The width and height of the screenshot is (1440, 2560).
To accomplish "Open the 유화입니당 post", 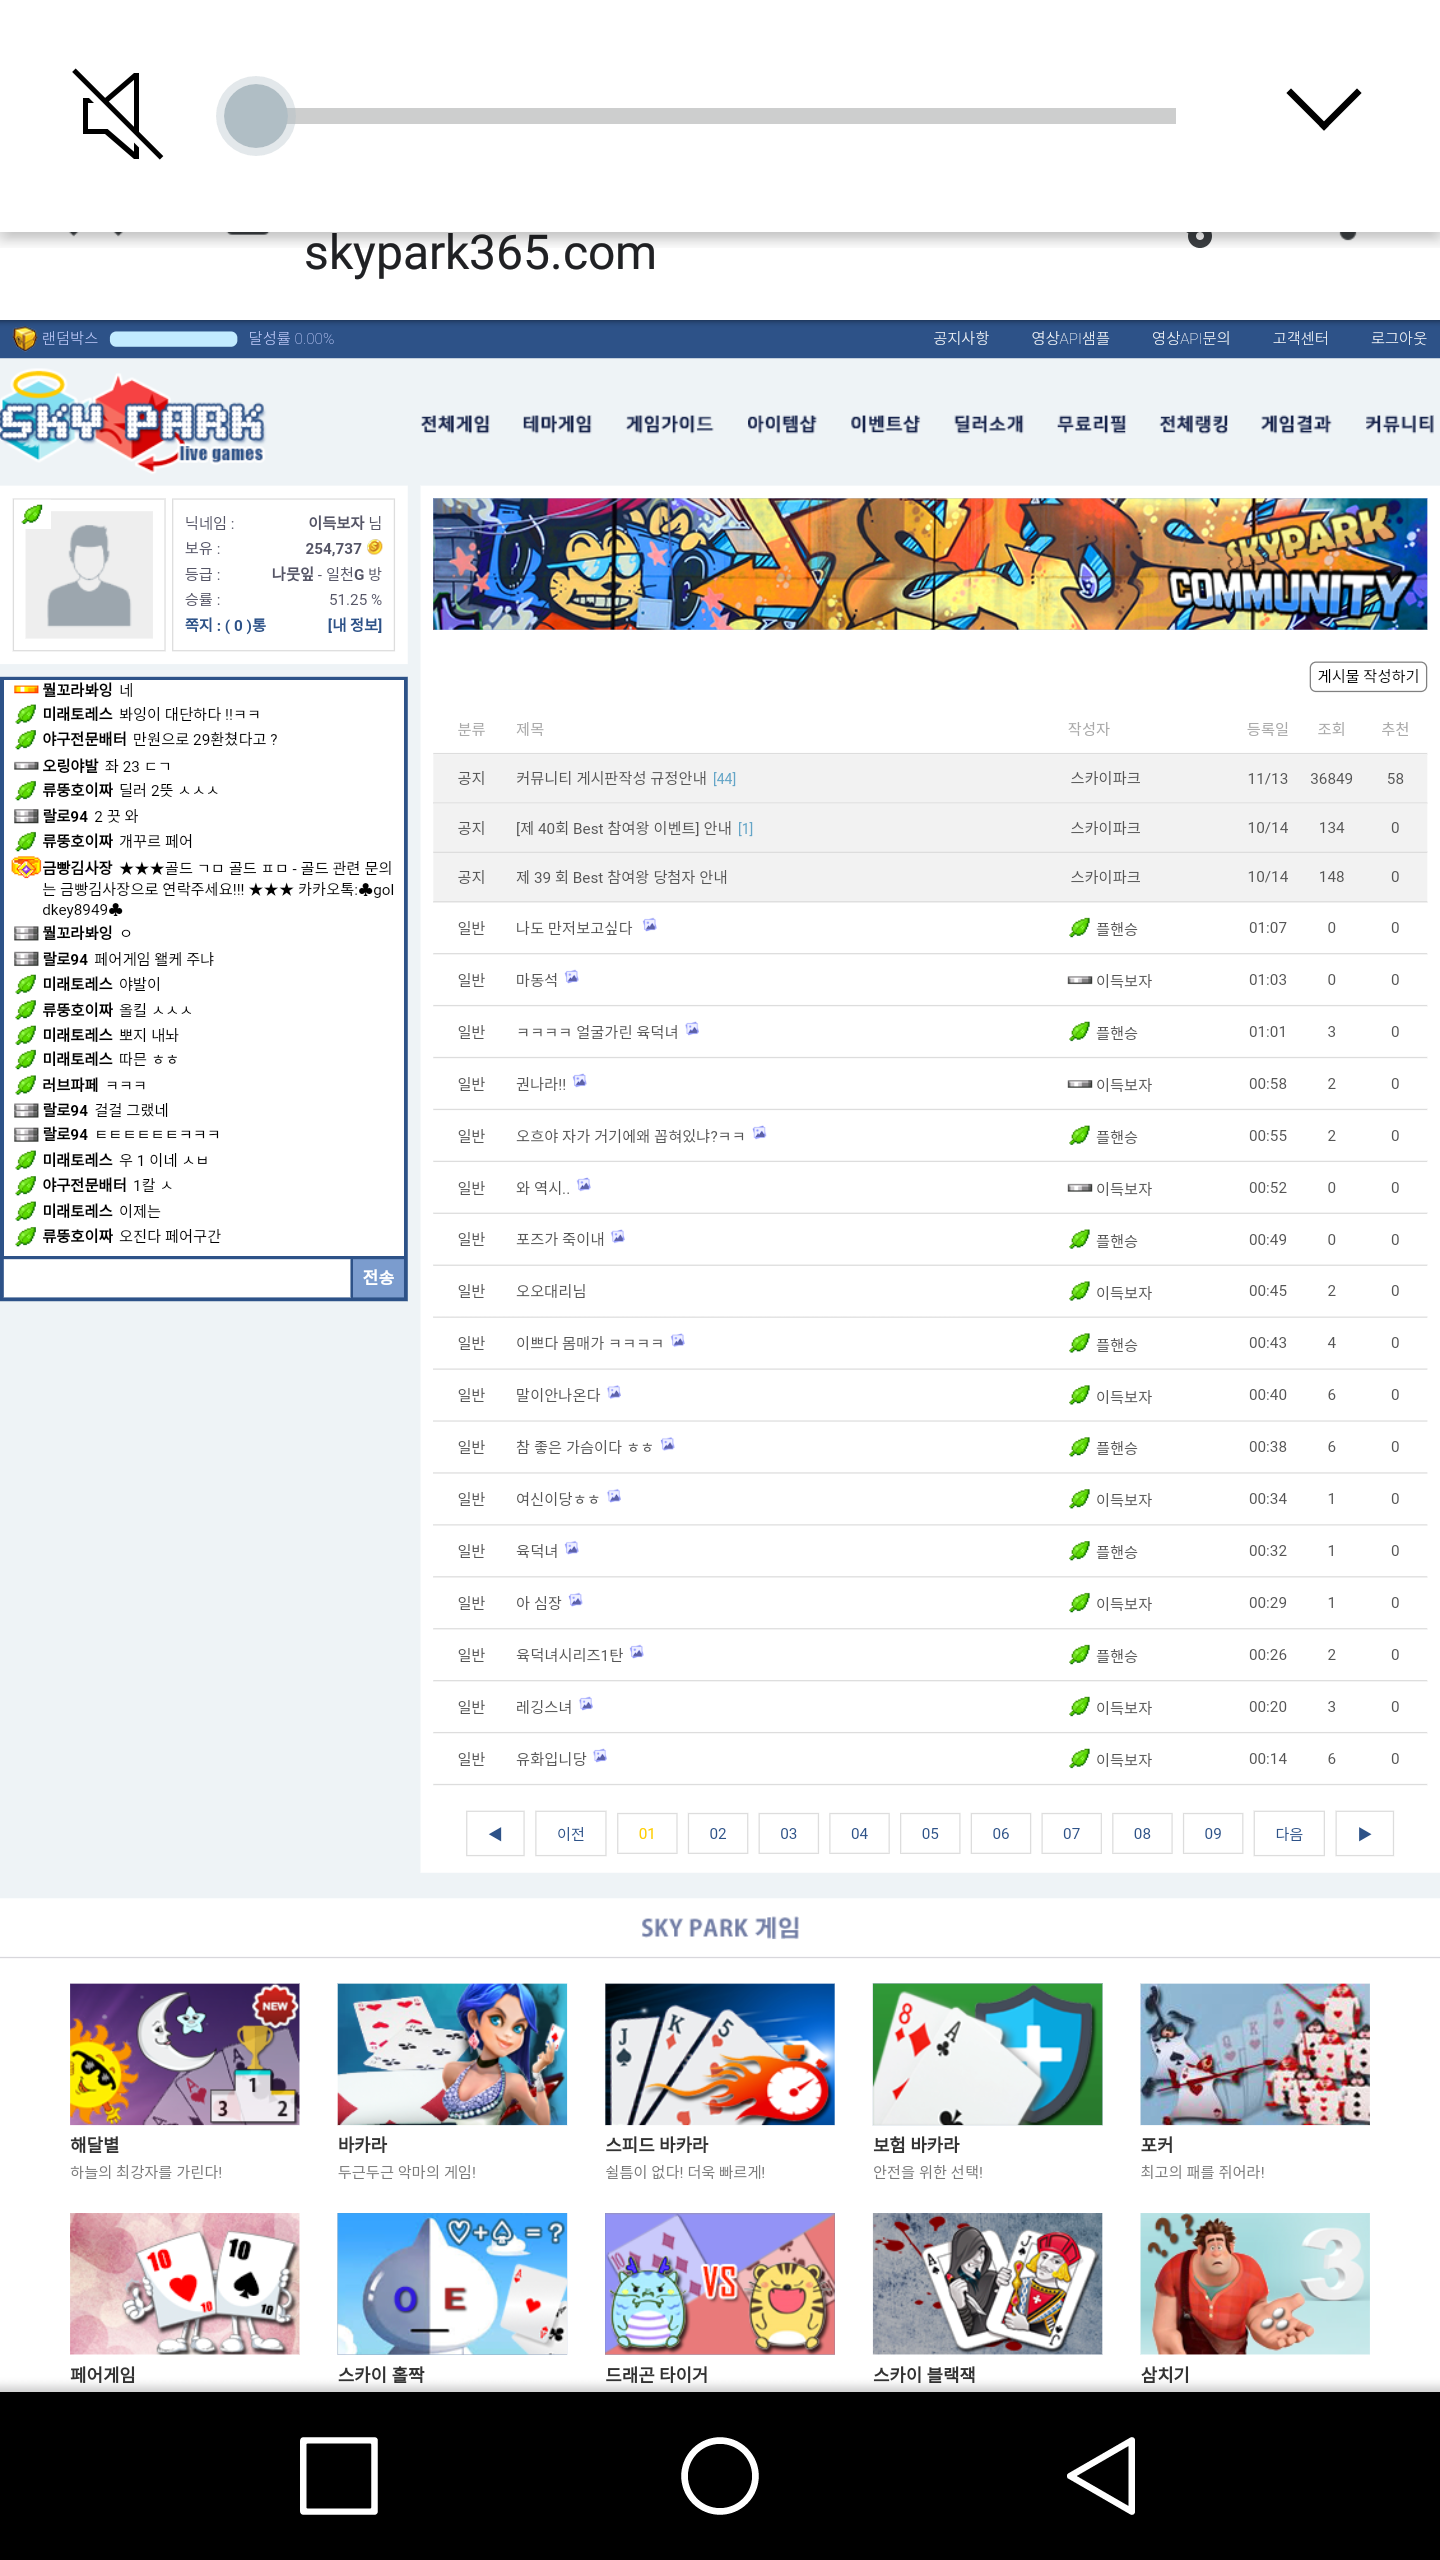I will (551, 1759).
